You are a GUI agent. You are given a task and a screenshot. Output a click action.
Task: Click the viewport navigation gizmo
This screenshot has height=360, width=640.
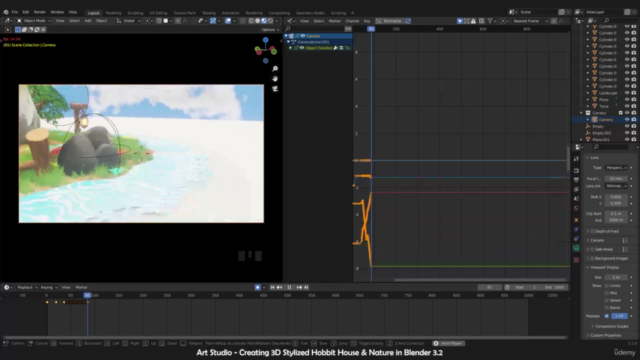click(266, 50)
